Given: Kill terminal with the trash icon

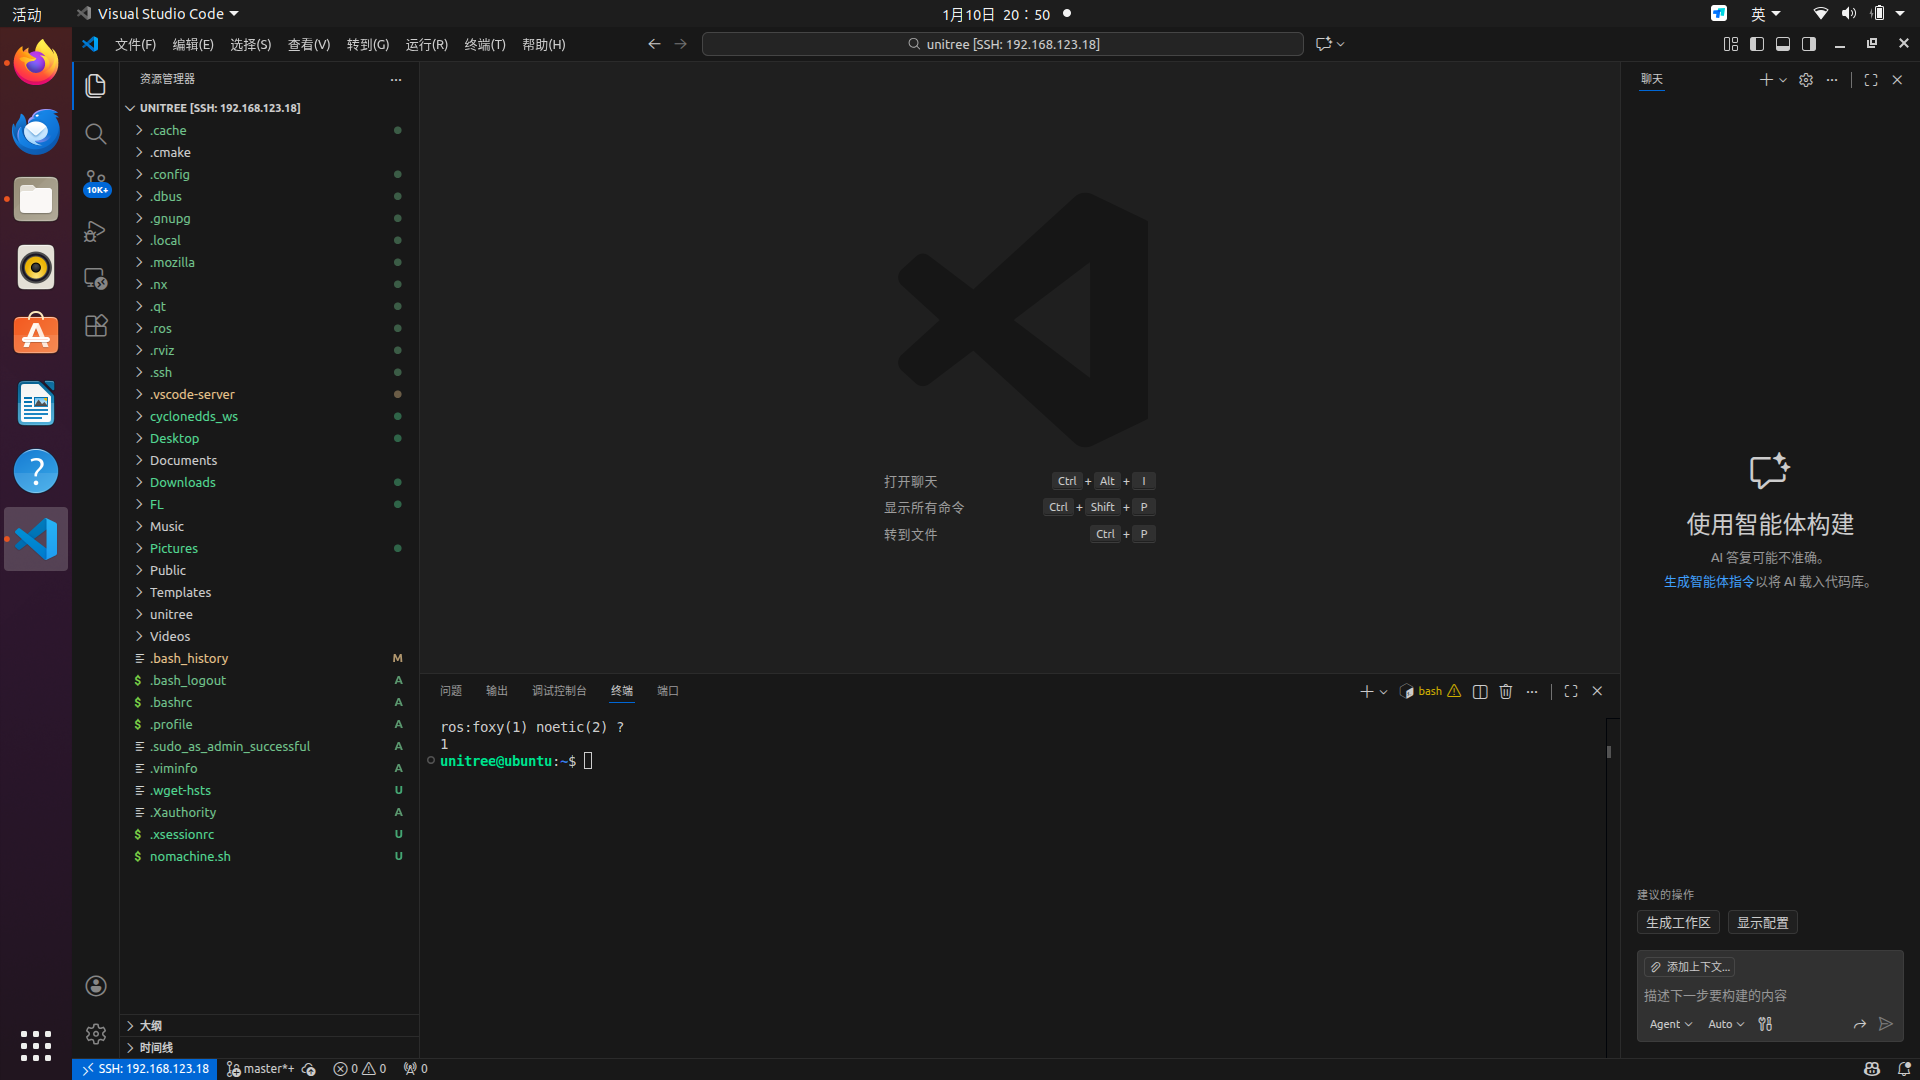Looking at the screenshot, I should click(x=1506, y=691).
